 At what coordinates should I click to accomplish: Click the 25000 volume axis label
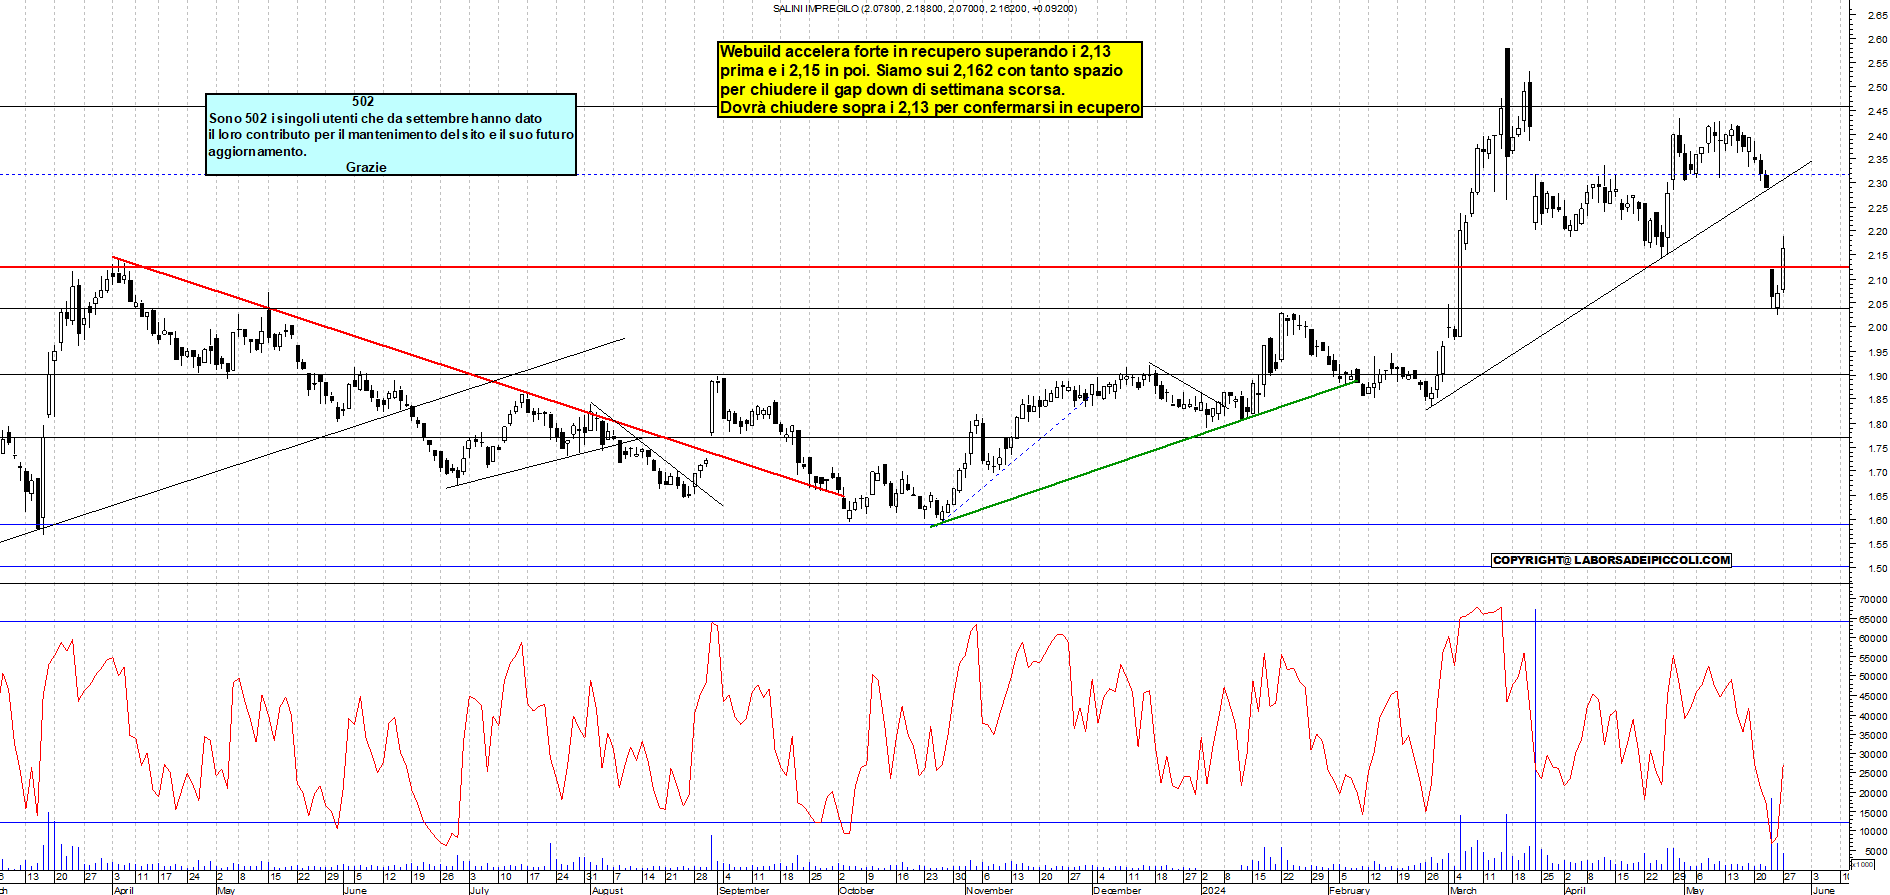(x=1873, y=775)
